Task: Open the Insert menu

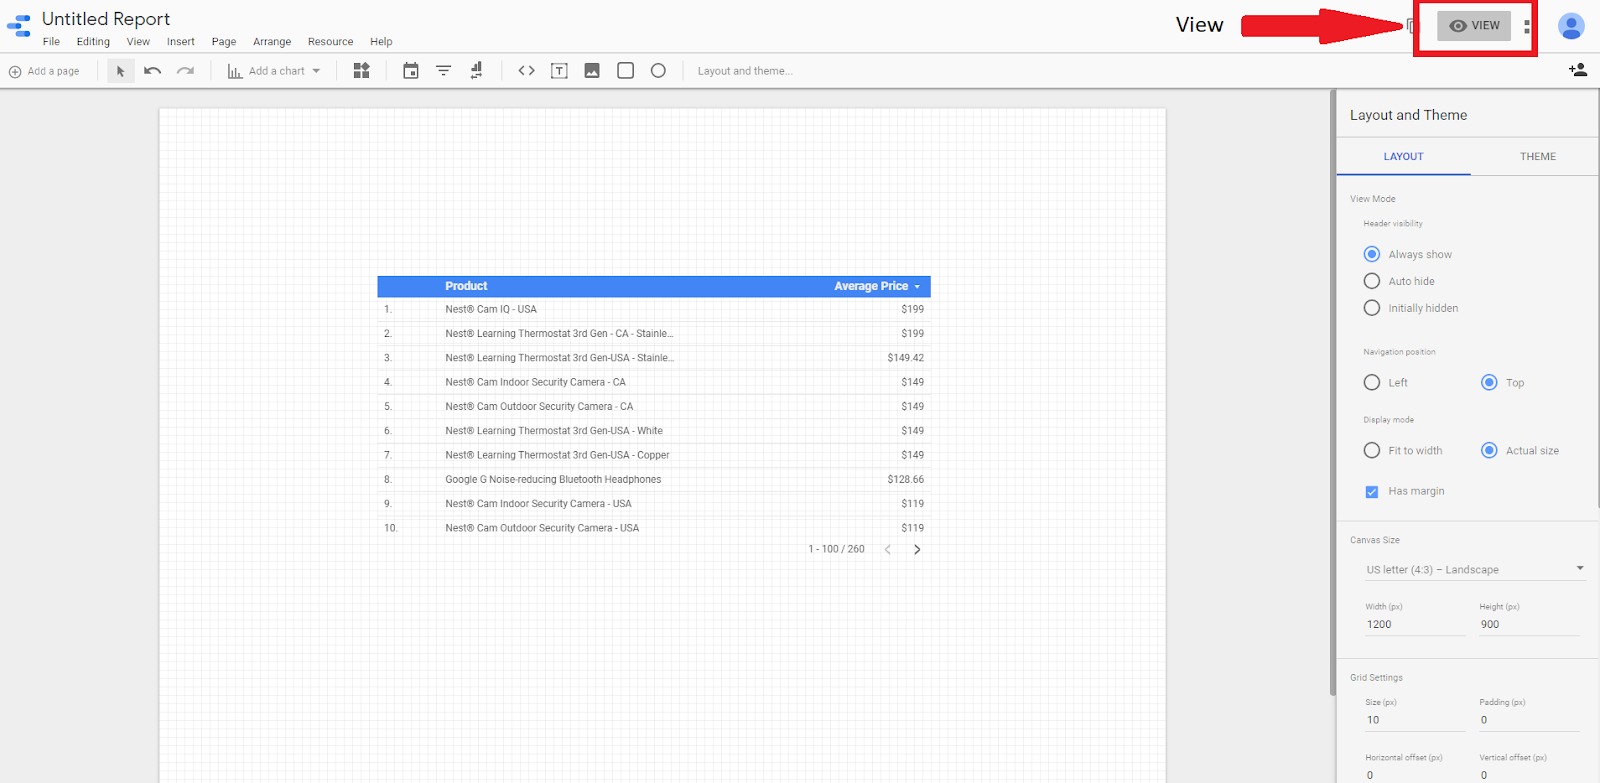Action: pos(181,42)
